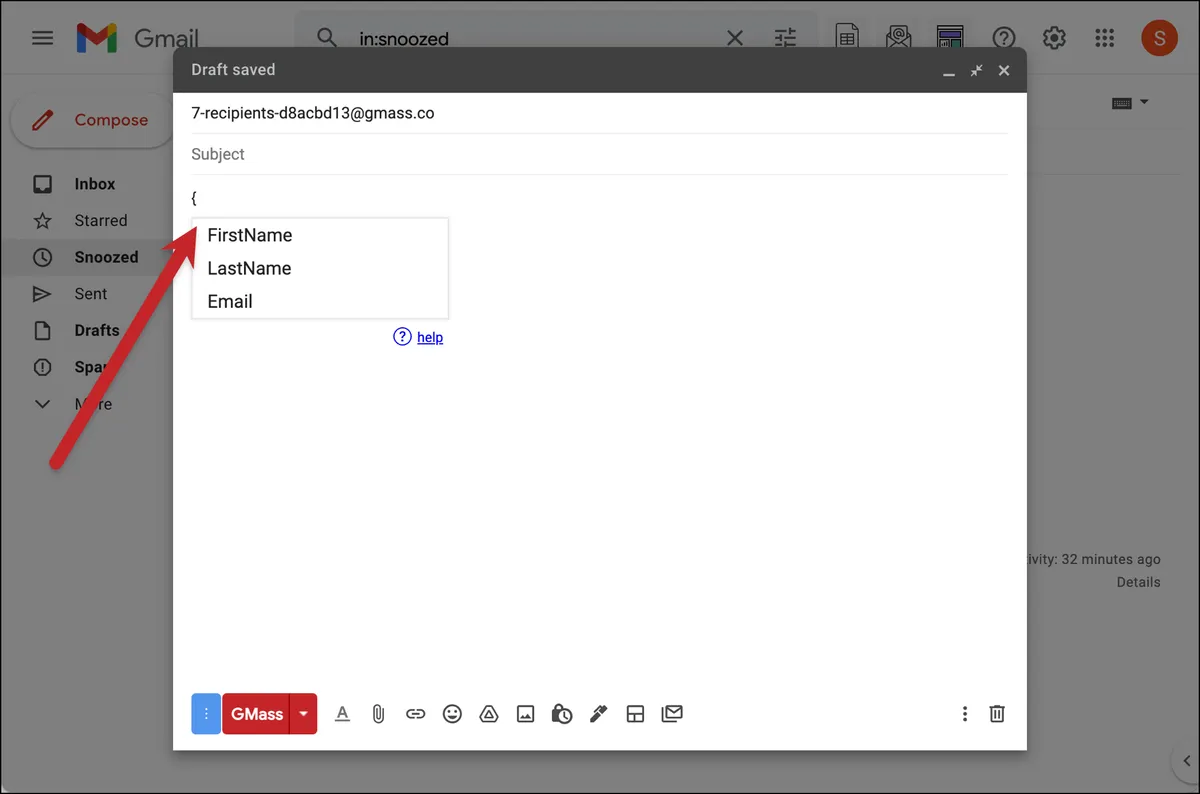Expand the More labels chevron

(42, 404)
